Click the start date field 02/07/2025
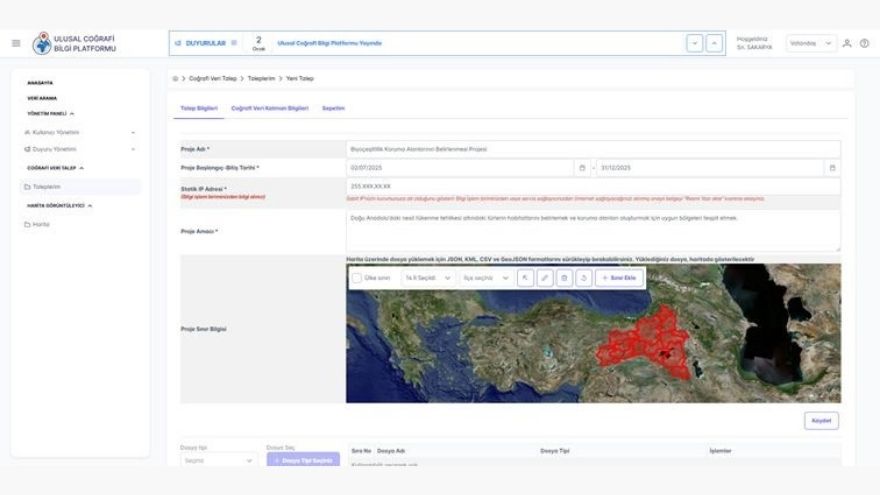 tap(460, 168)
